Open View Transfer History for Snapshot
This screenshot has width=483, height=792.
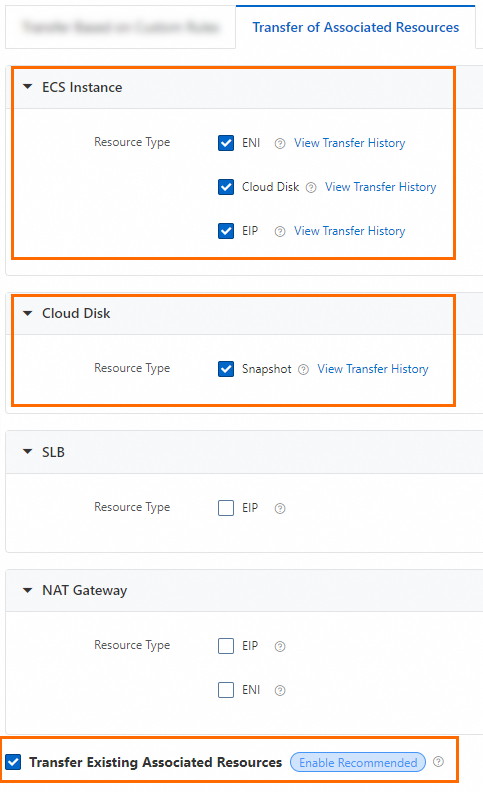[373, 369]
